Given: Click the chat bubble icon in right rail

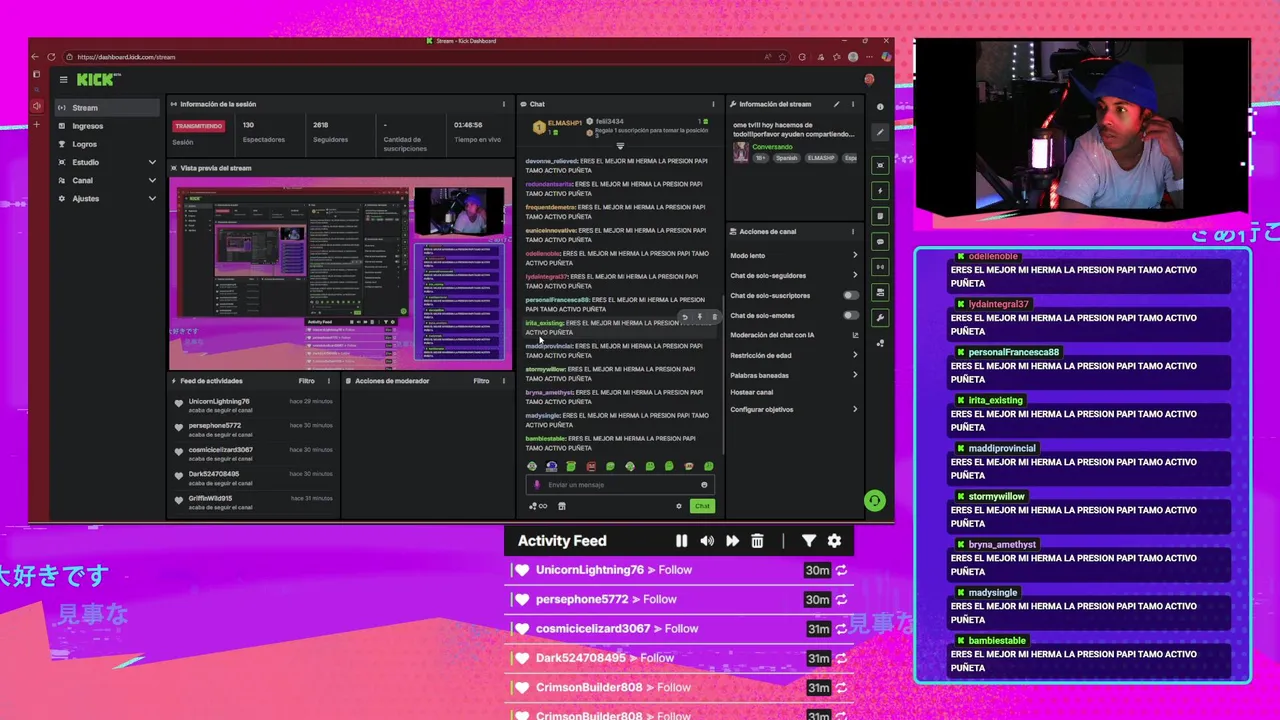Looking at the screenshot, I should point(880,242).
